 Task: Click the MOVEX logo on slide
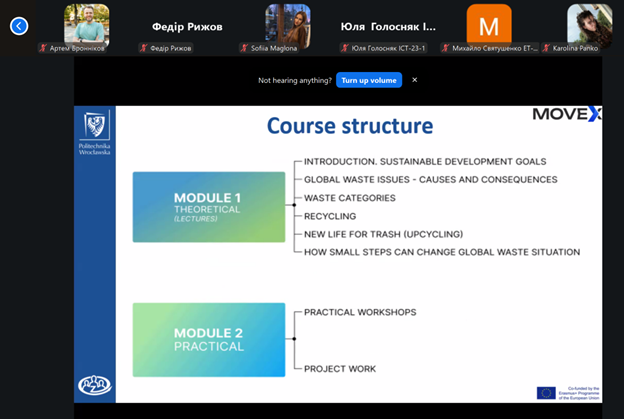[x=566, y=114]
